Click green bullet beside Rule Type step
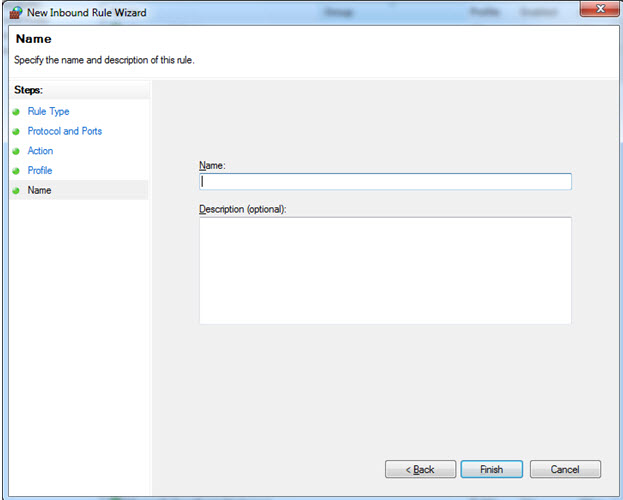This screenshot has width=623, height=500. (16, 112)
